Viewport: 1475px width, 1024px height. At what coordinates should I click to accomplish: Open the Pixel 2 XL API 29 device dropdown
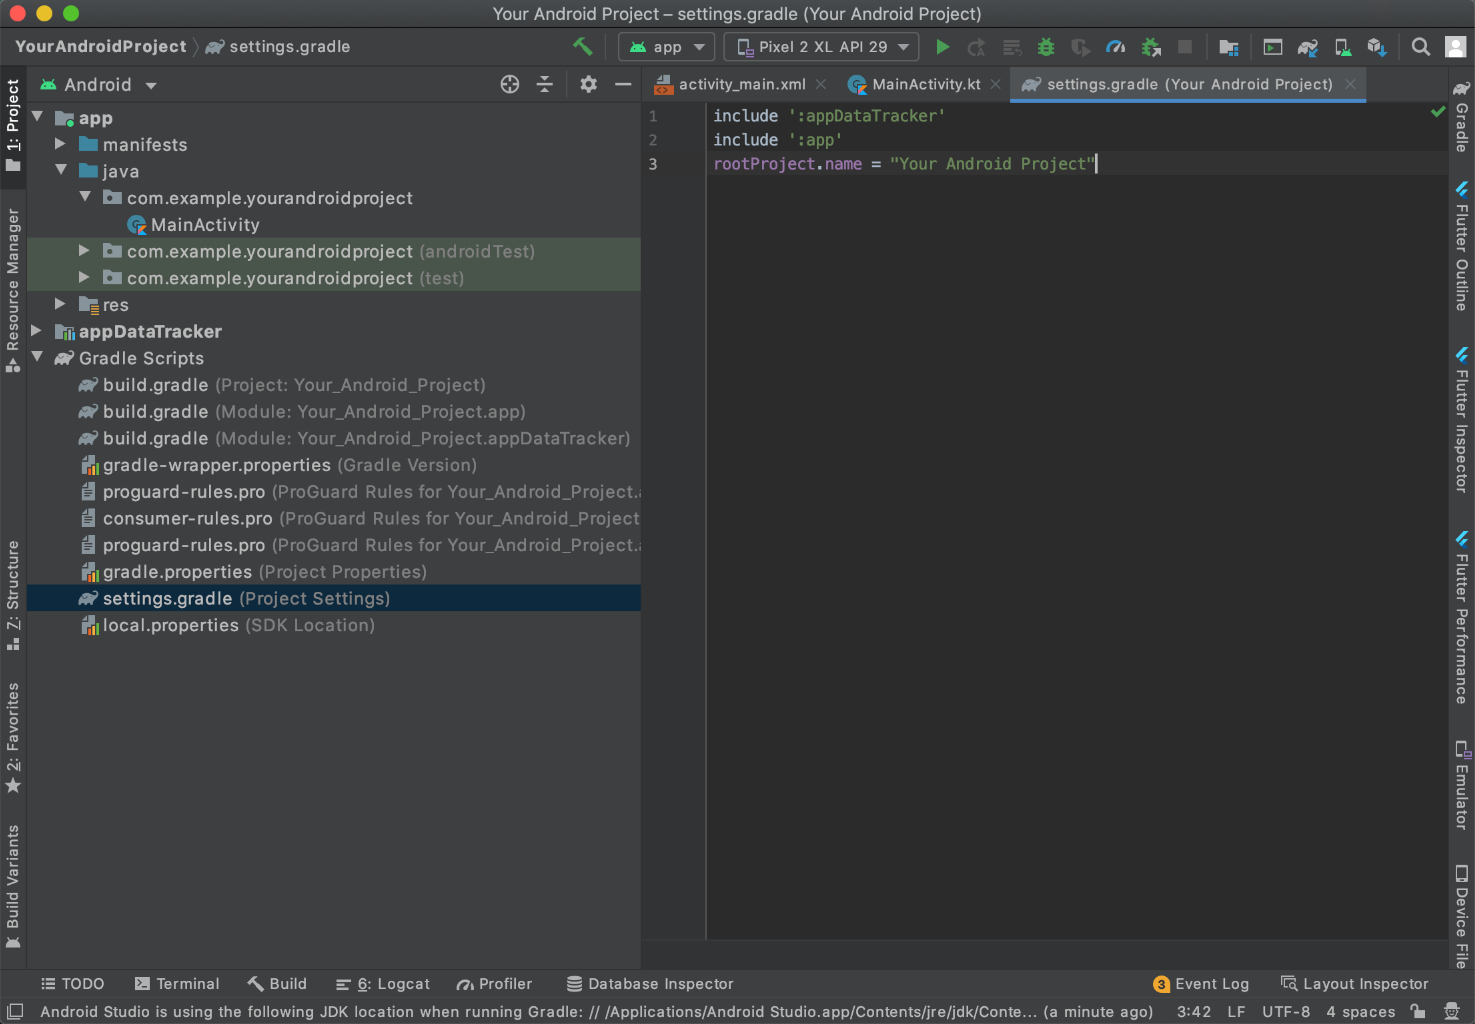[822, 47]
